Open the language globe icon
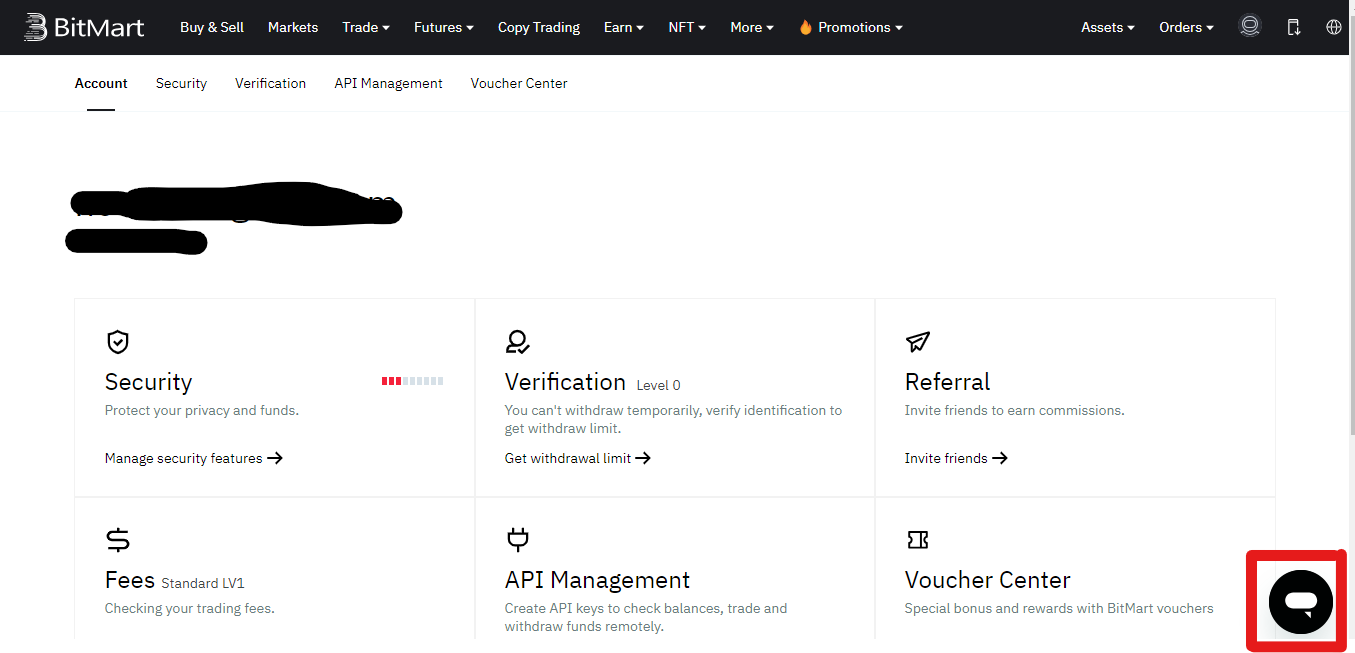 1333,27
